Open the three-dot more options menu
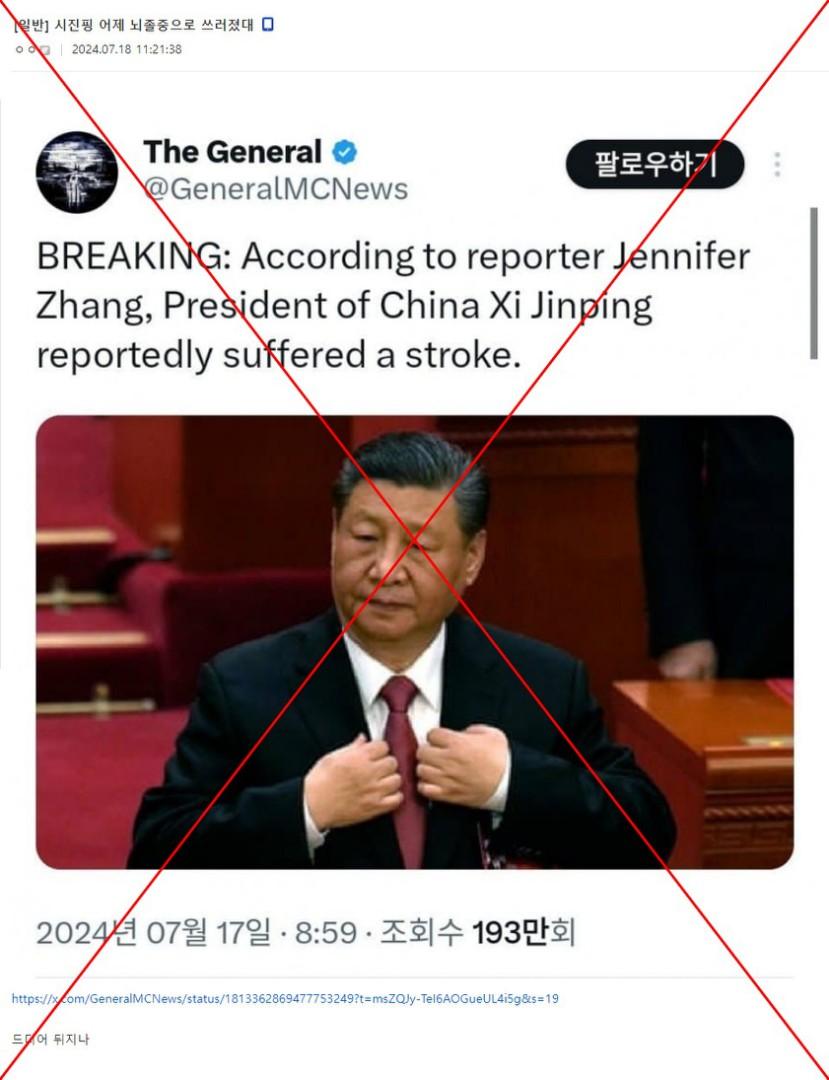This screenshot has width=829, height=1080. [x=777, y=165]
